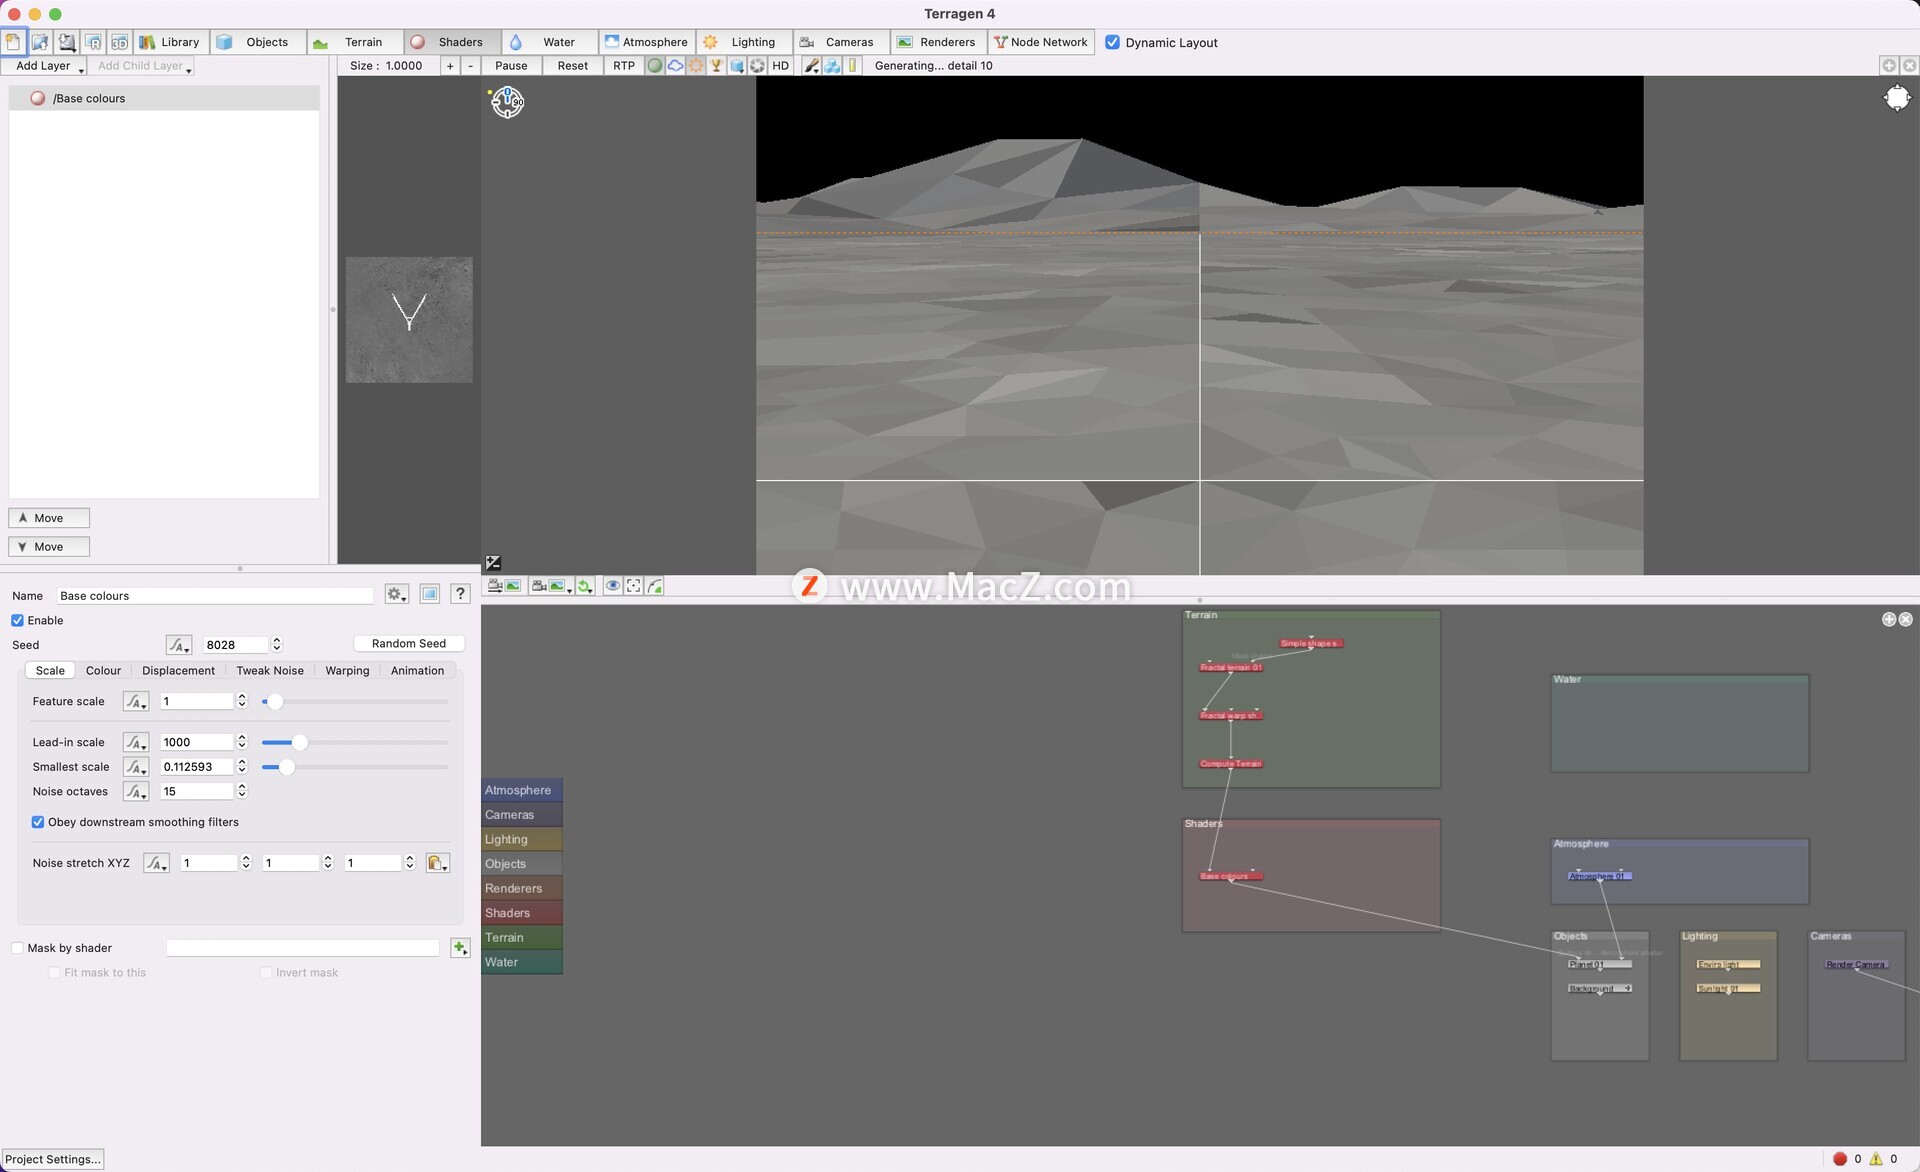Pause the preview rendering
Image resolution: width=1920 pixels, height=1172 pixels.
pyautogui.click(x=510, y=66)
